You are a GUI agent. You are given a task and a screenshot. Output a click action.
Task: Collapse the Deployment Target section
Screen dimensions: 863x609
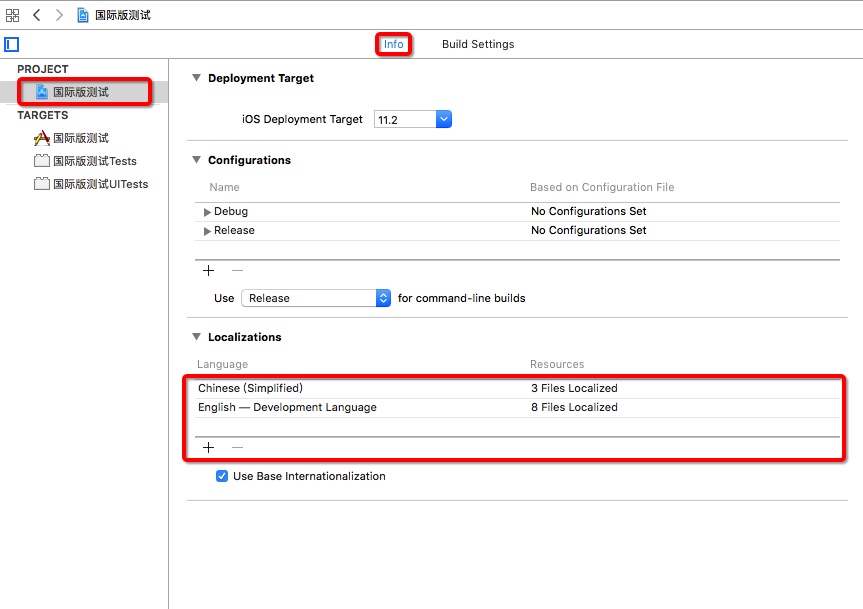pos(196,78)
